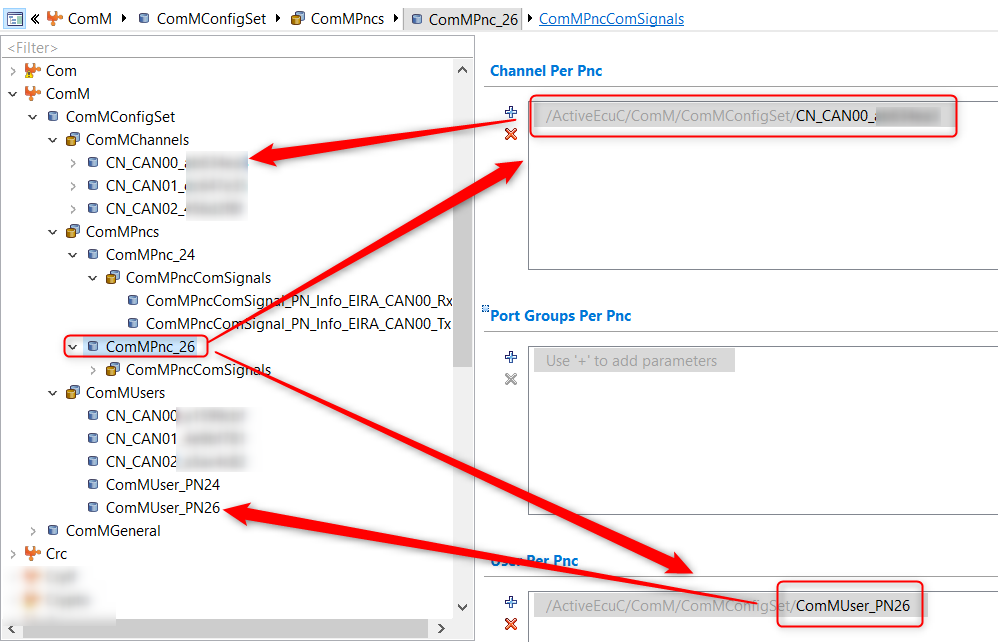This screenshot has height=642, width=998.
Task: Delete the CN_CAN00 channel reference with the red X
Action: [x=510, y=134]
